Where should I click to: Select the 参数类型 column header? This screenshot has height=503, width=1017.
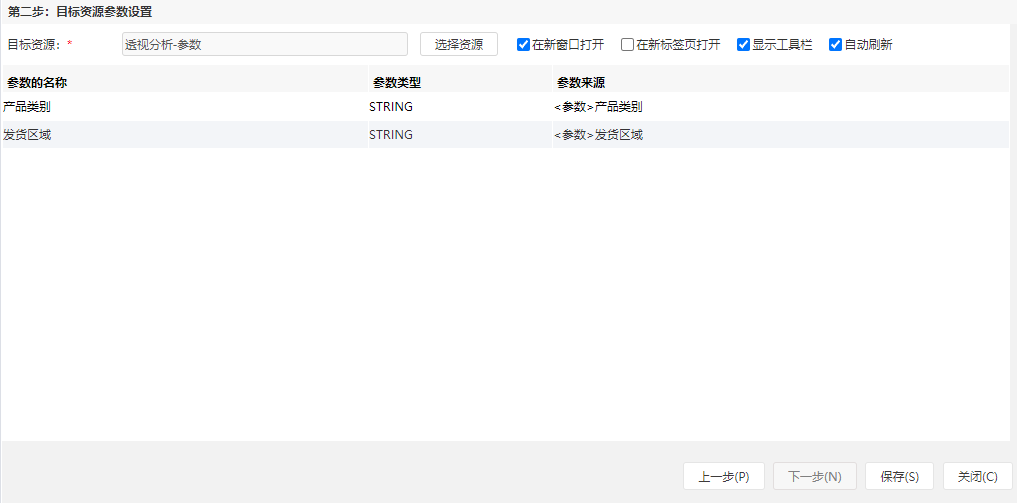pos(461,79)
